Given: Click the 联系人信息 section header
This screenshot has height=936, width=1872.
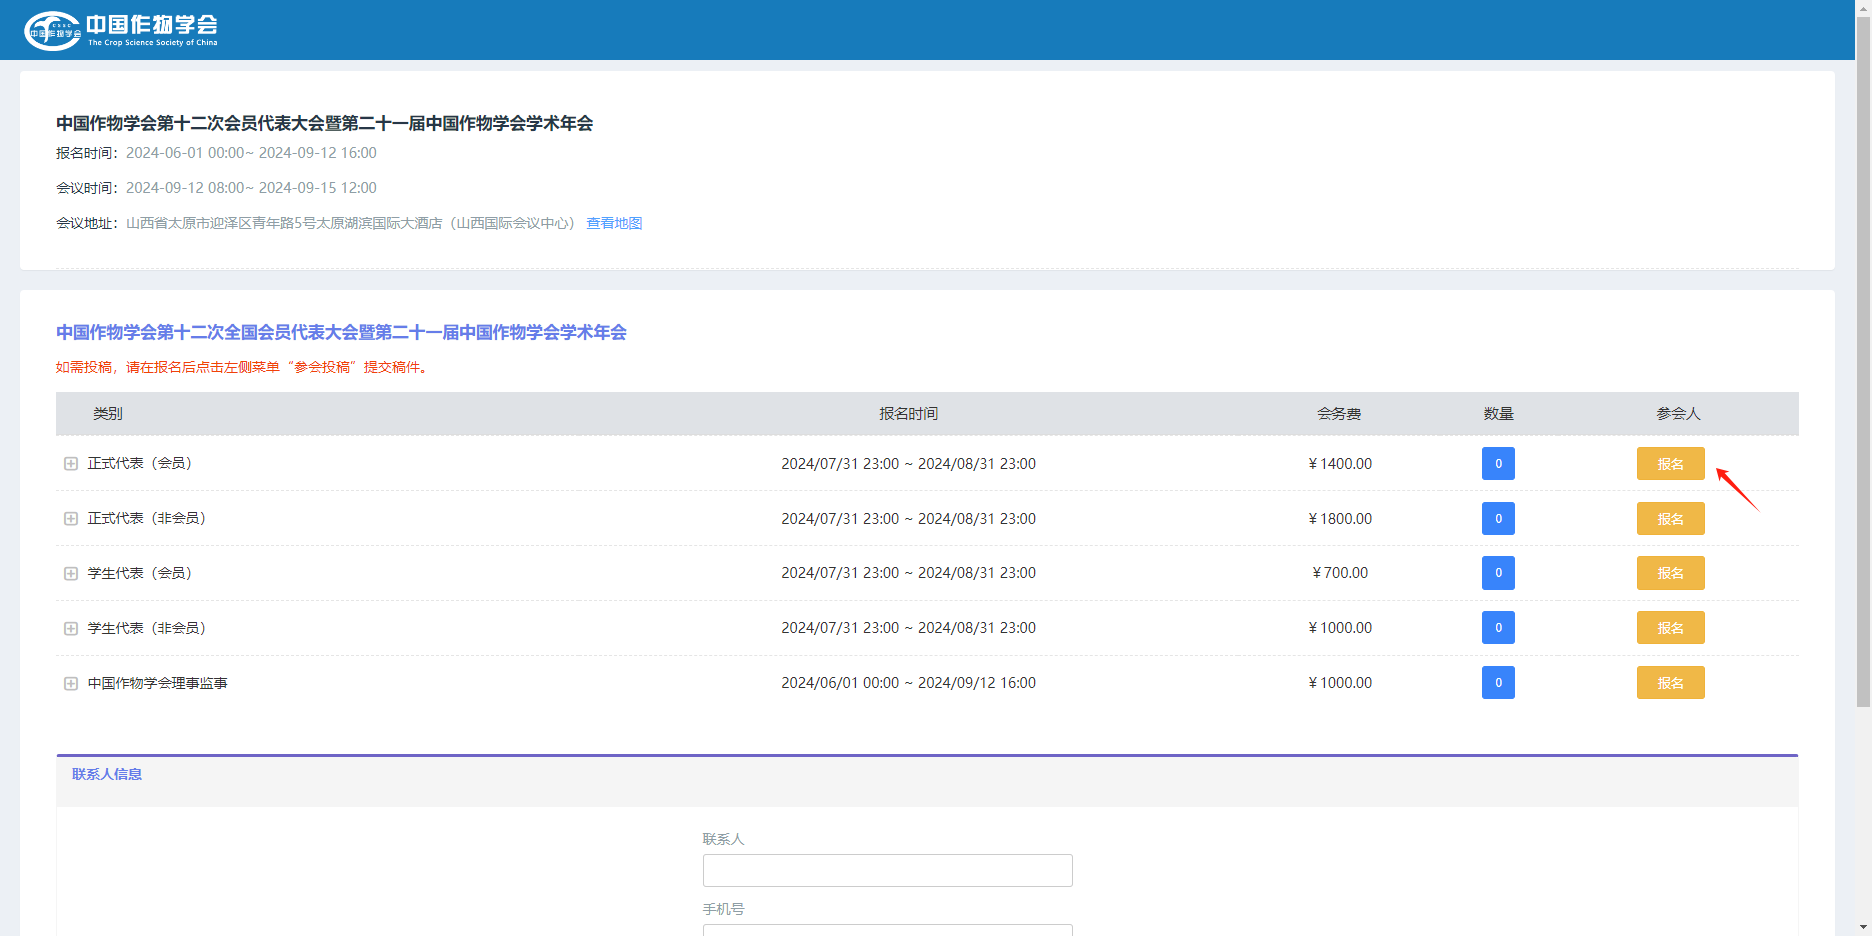Looking at the screenshot, I should (x=107, y=774).
